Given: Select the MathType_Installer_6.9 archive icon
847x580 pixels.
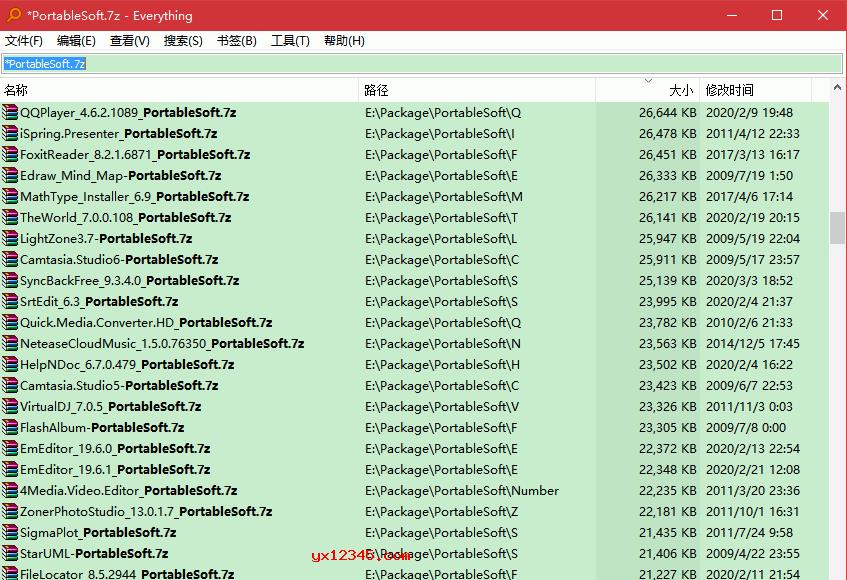Looking at the screenshot, I should (x=10, y=197).
